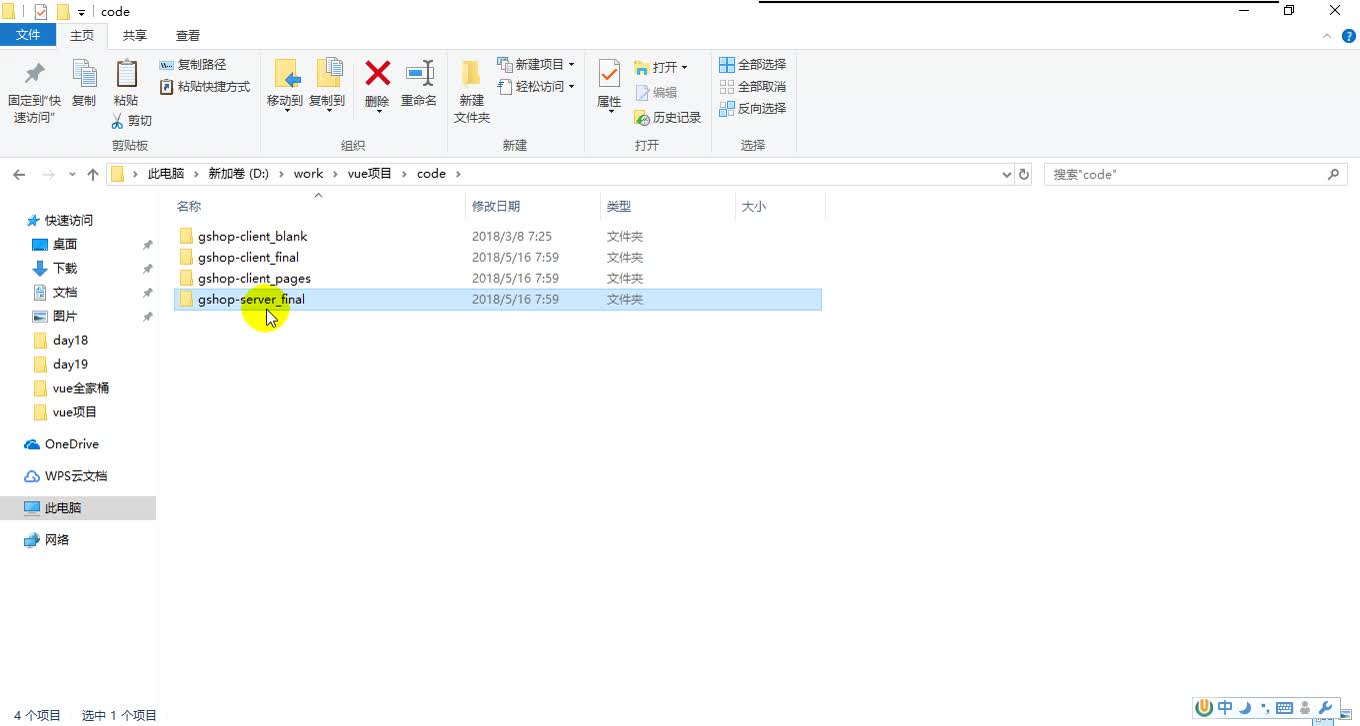
Task: Click IME wrench settings icon
Action: pos(1327,708)
